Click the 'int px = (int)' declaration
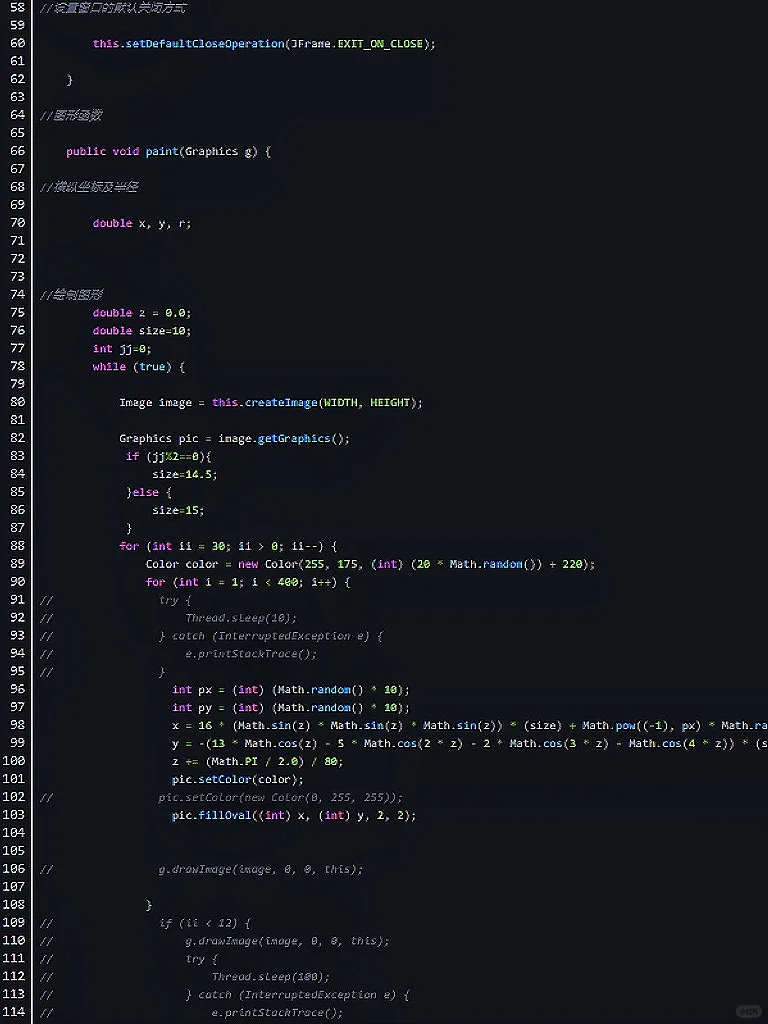Image resolution: width=768 pixels, height=1024 pixels. pyautogui.click(x=291, y=690)
